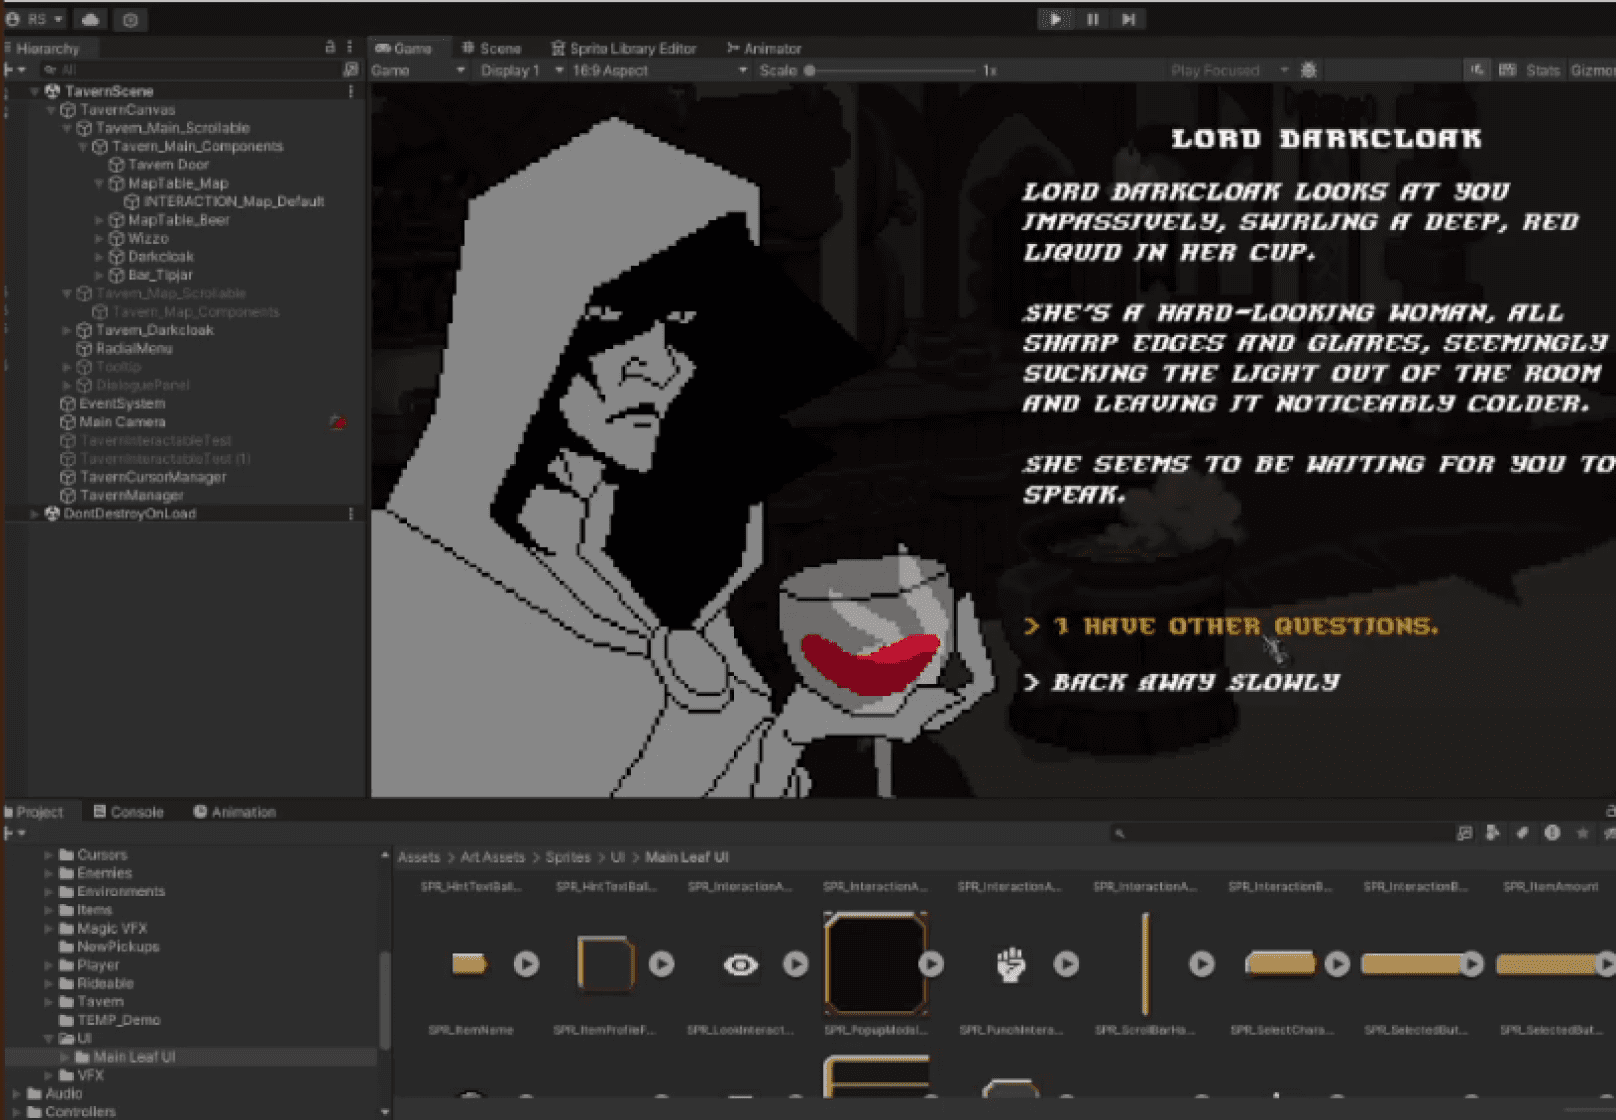The image size is (1616, 1120).
Task: Click the Hierarchy add plus button
Action: click(14, 70)
